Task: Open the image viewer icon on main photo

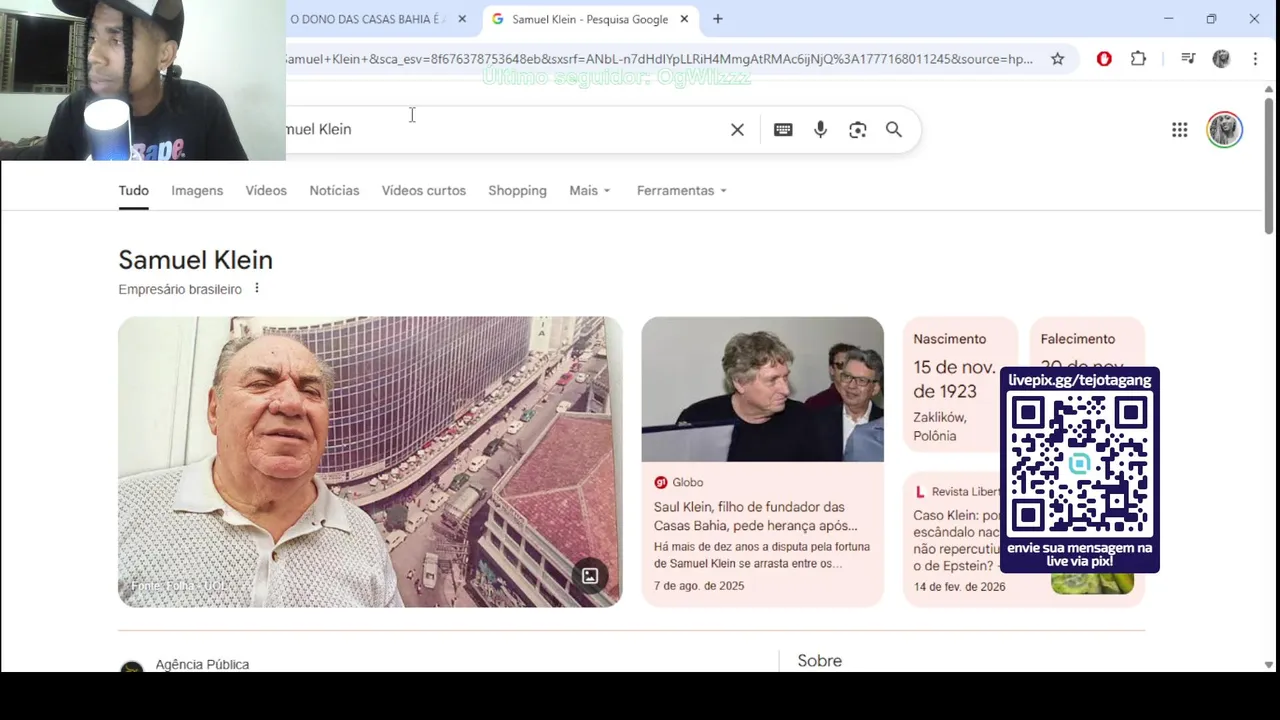Action: 590,575
